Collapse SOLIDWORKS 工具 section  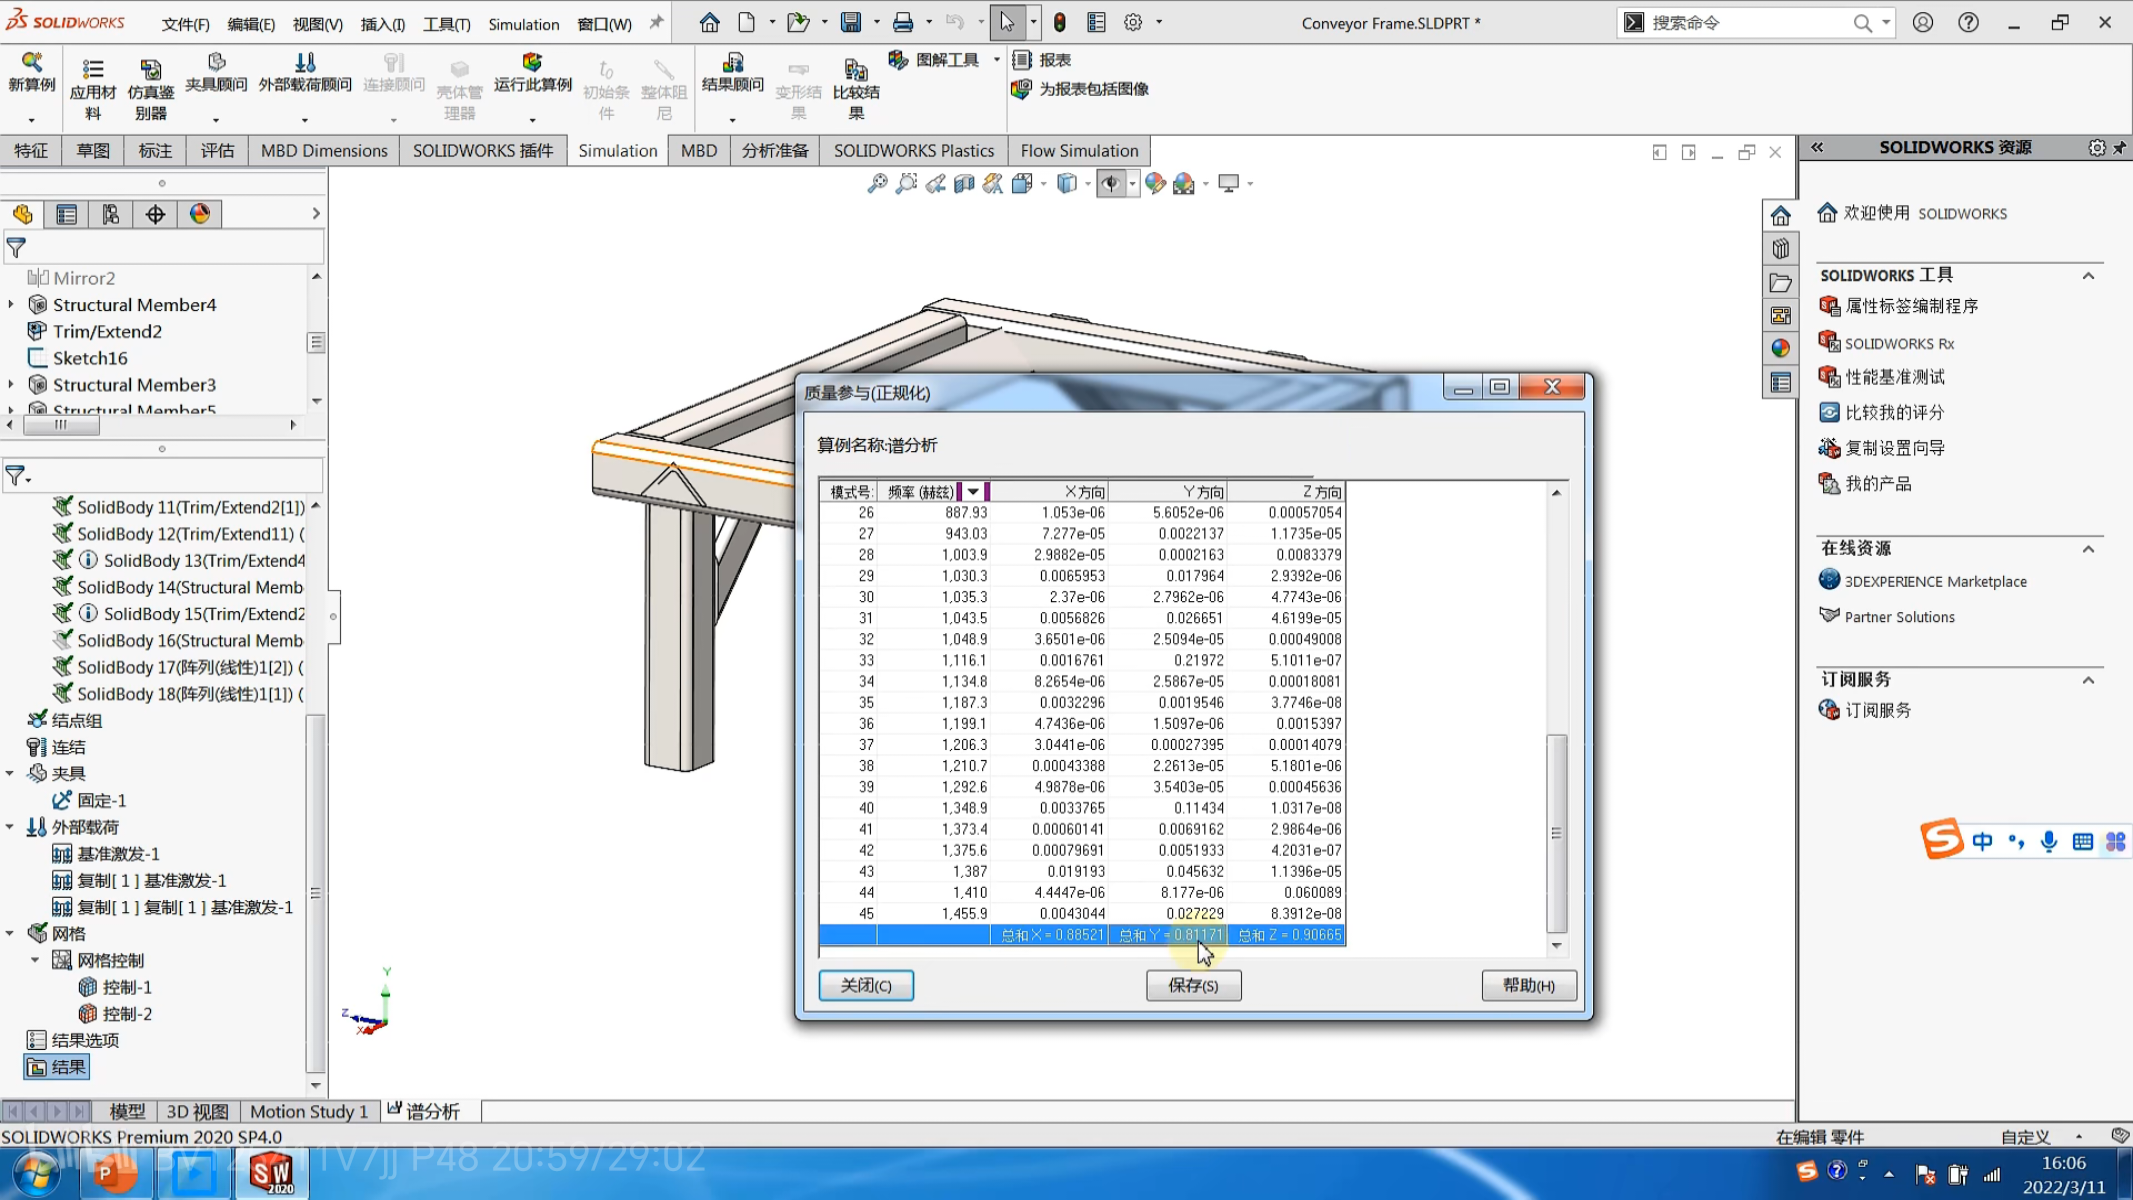pos(2089,276)
